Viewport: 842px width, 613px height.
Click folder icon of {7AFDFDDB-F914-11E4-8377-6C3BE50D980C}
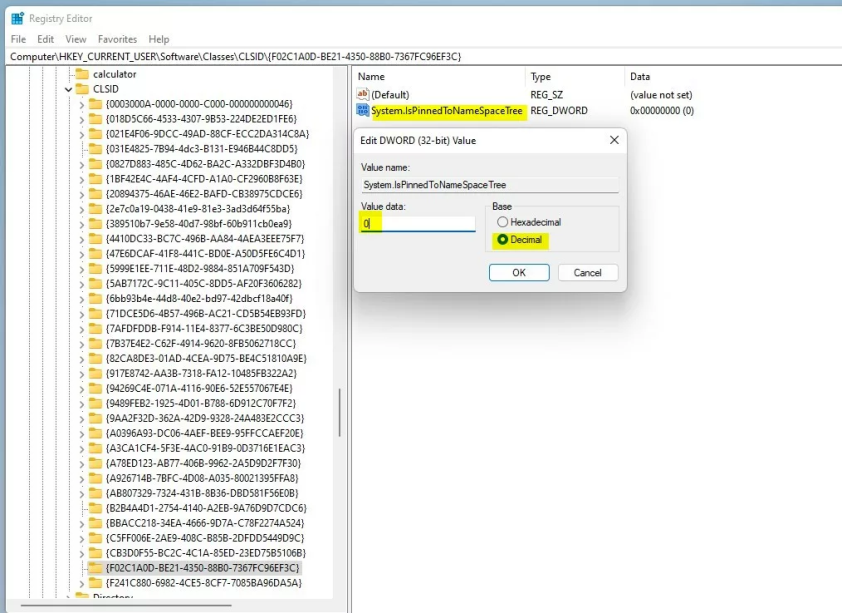coord(95,328)
